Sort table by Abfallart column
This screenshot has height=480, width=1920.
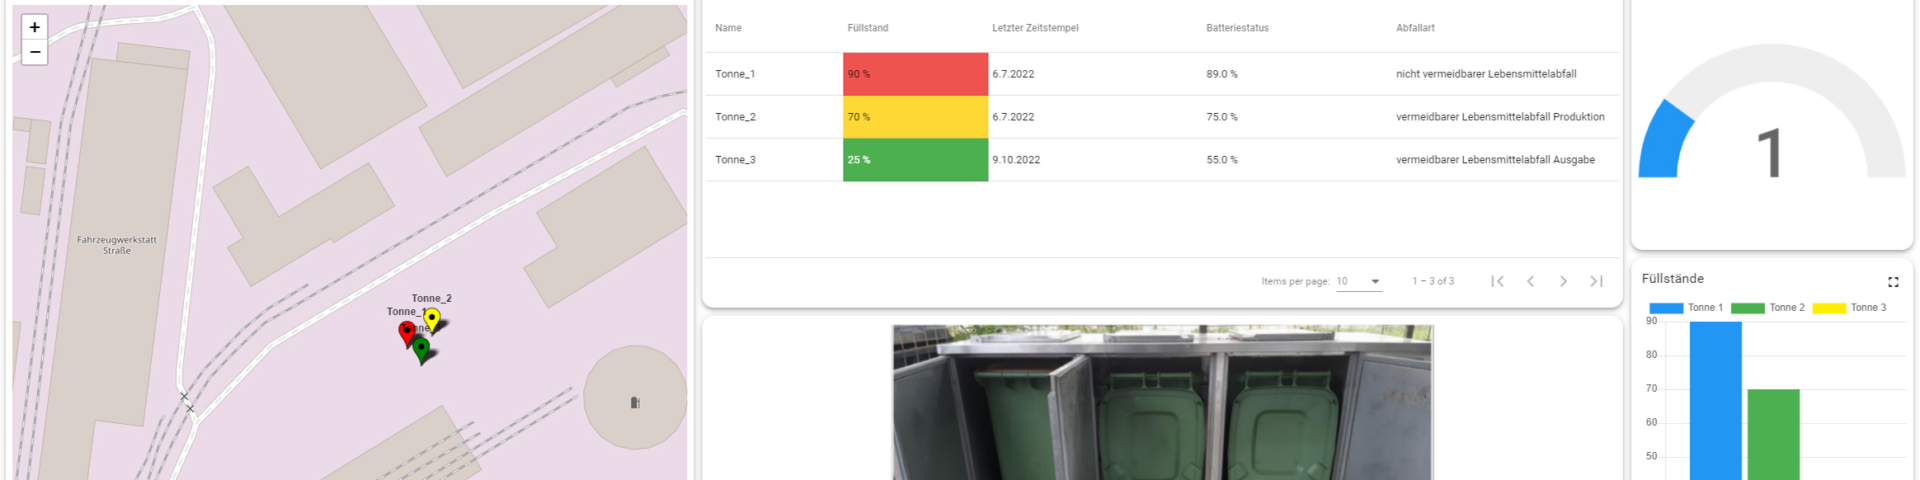(x=1415, y=28)
